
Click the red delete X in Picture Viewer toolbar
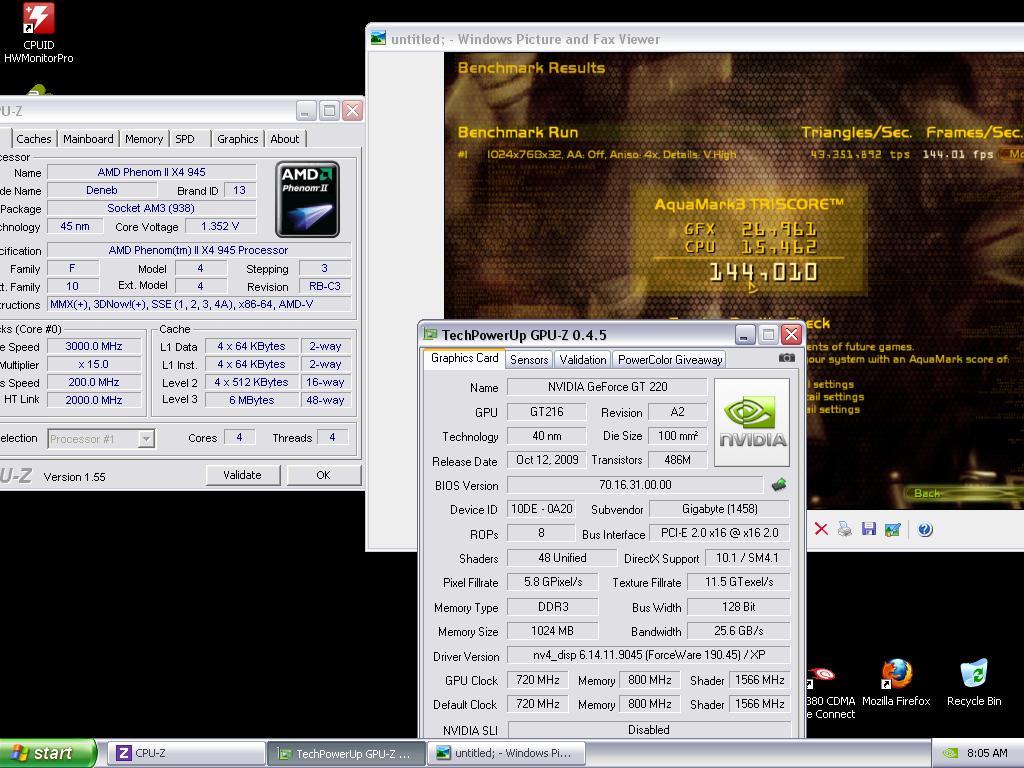pos(821,529)
